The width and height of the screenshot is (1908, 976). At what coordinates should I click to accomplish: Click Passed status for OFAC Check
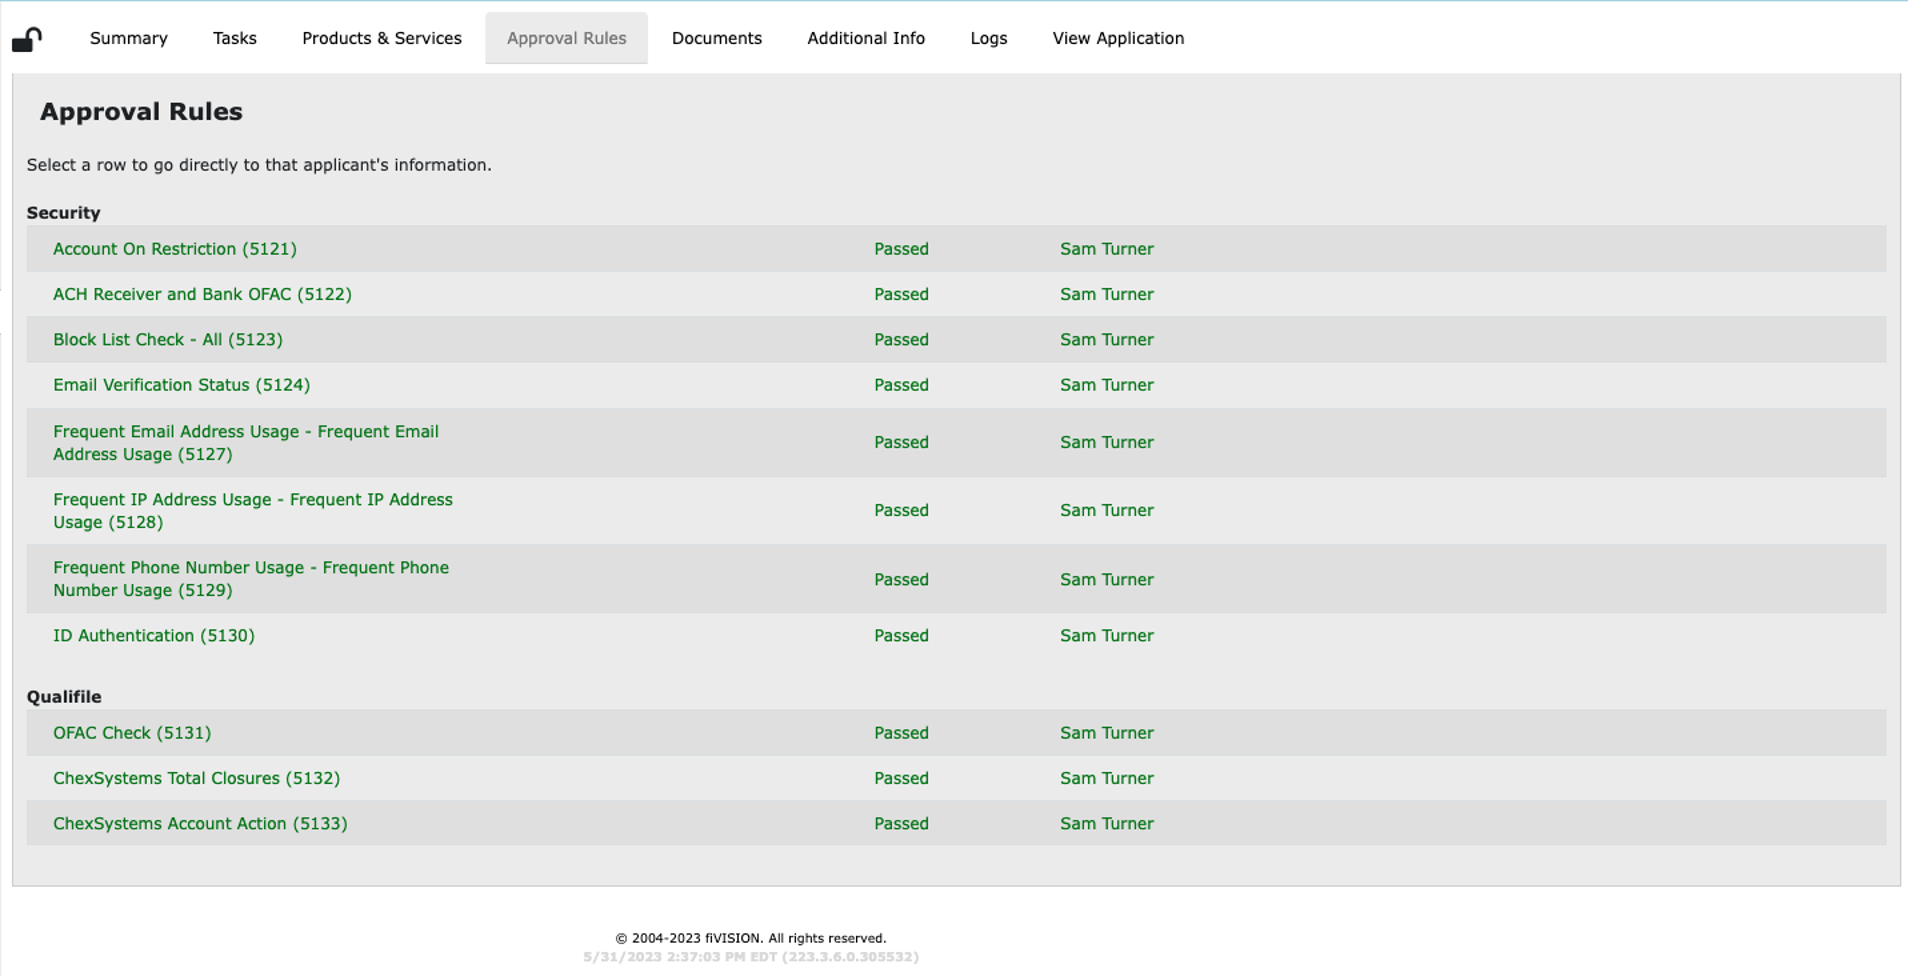901,733
